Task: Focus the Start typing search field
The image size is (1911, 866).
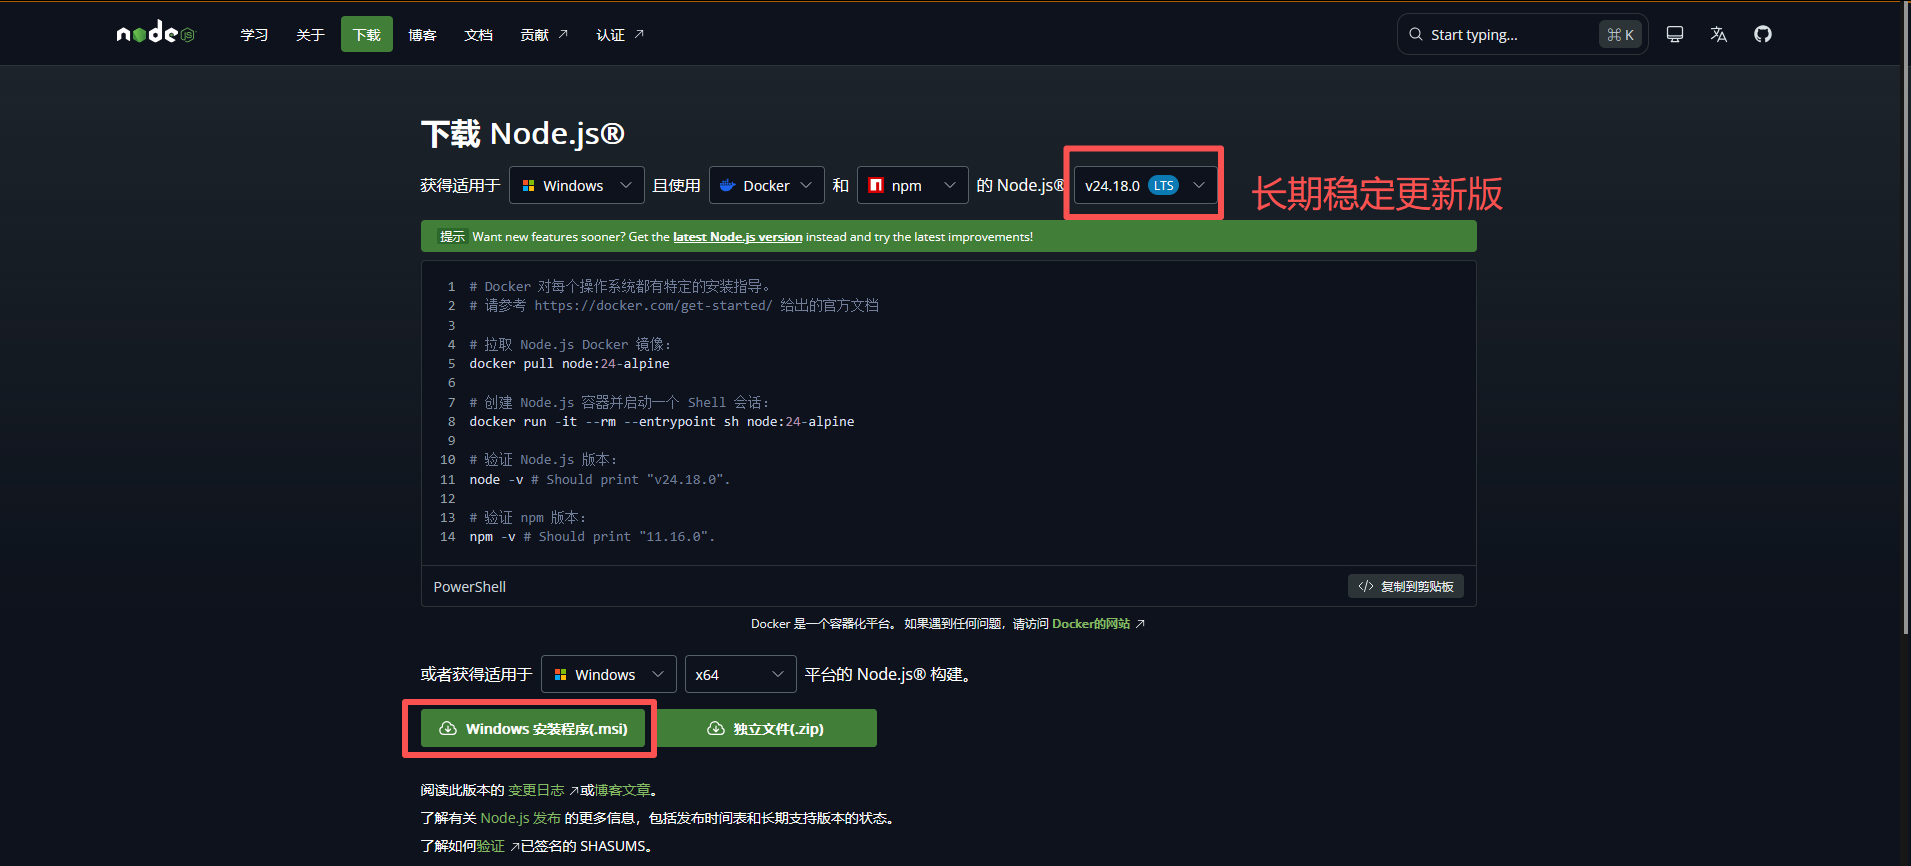Action: click(x=1522, y=34)
